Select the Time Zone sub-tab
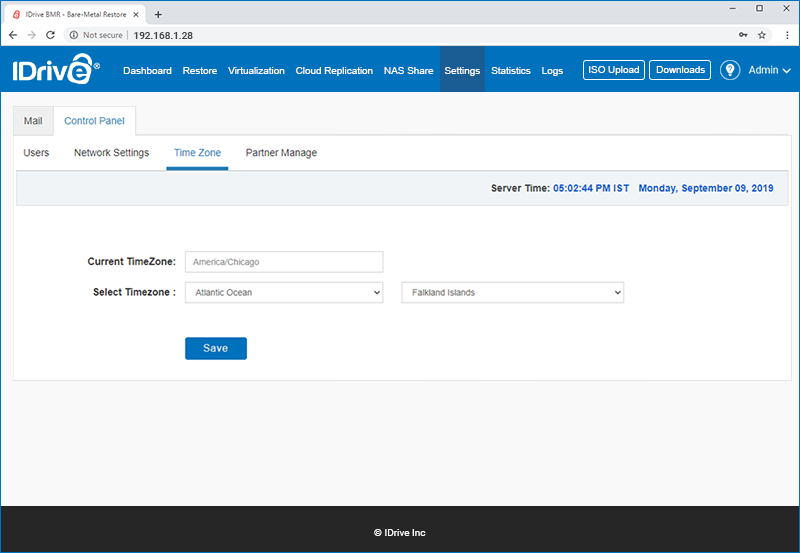The height and width of the screenshot is (553, 800). pos(197,153)
